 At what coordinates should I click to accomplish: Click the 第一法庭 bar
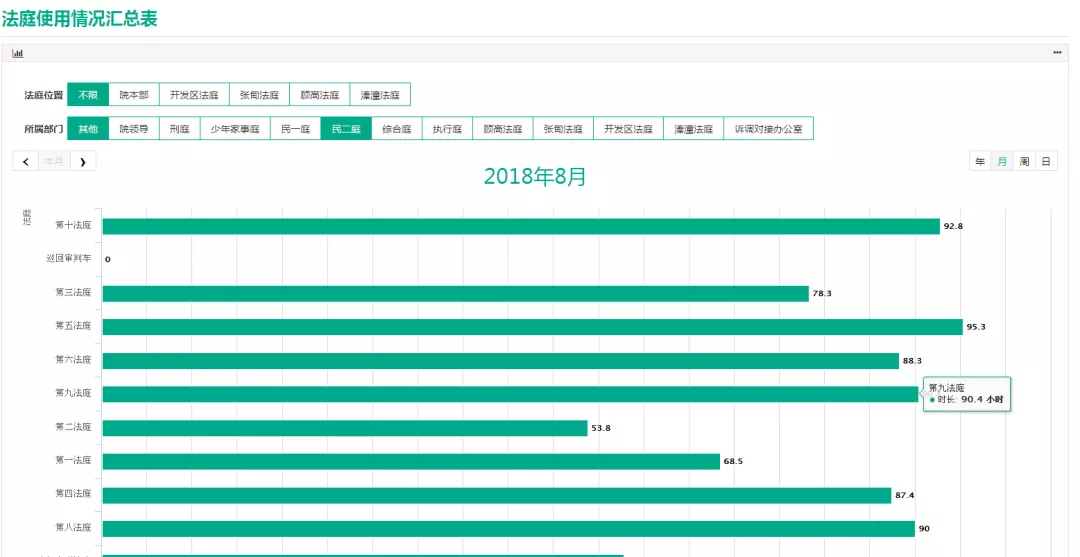tap(411, 461)
